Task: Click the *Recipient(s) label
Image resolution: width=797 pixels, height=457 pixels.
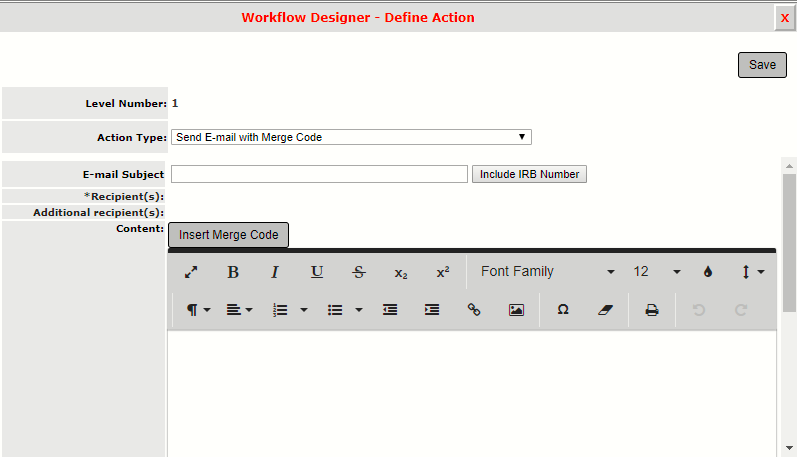Action: 124,197
